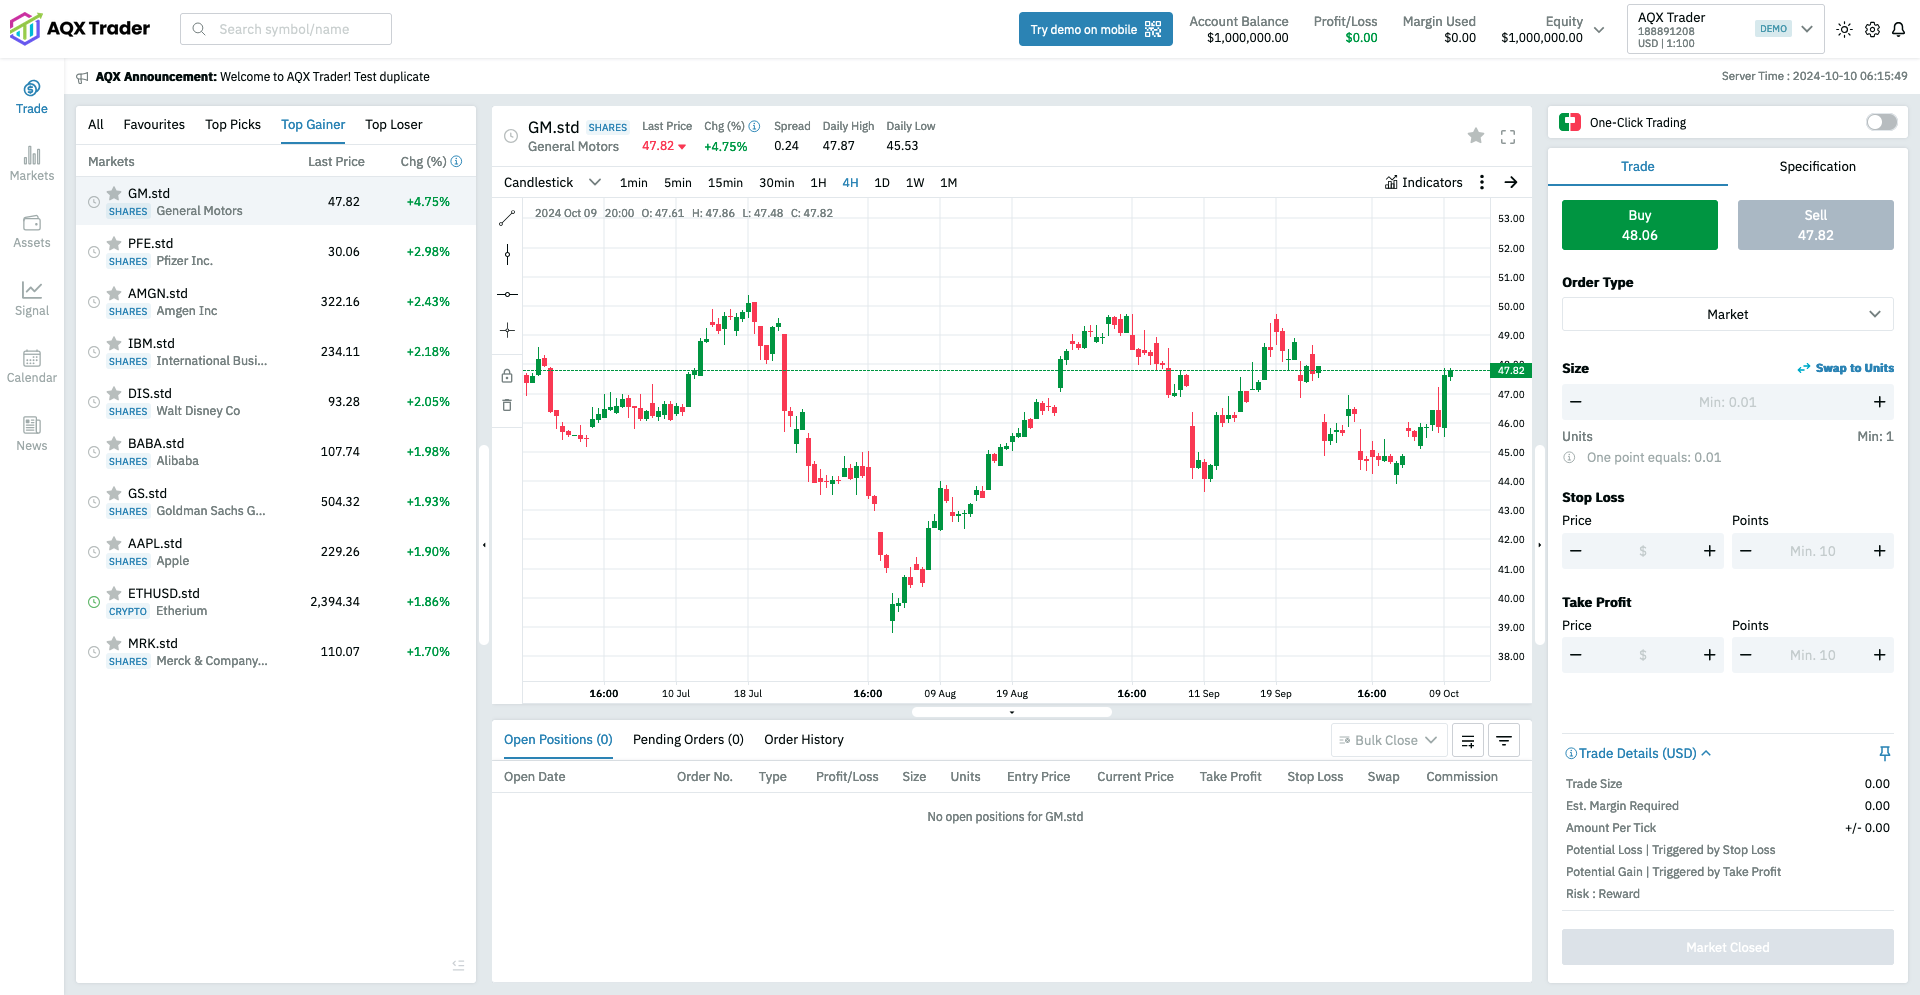Screen dimensions: 1920x995
Task: Enable One-Click Trading
Action: pos(1880,122)
